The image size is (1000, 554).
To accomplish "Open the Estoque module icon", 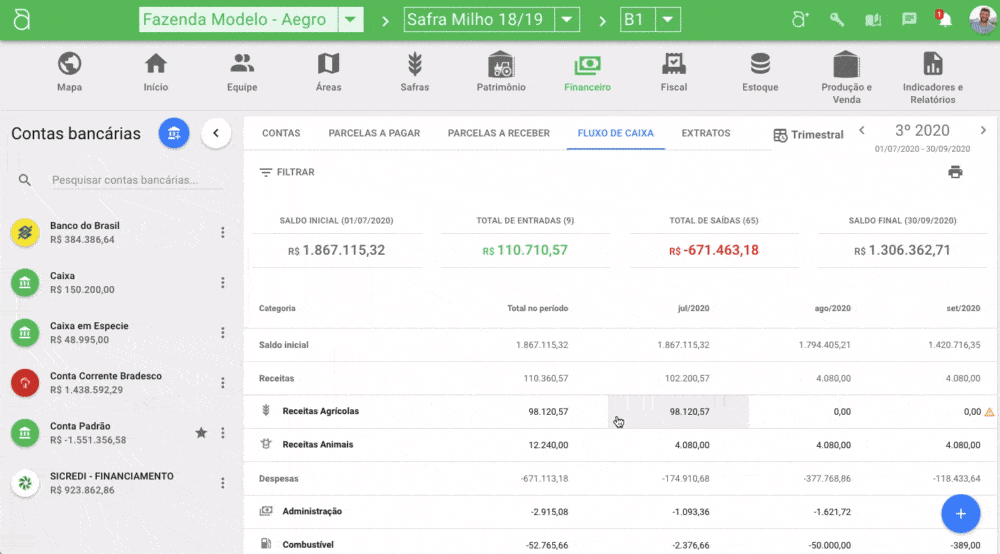I will point(760,65).
